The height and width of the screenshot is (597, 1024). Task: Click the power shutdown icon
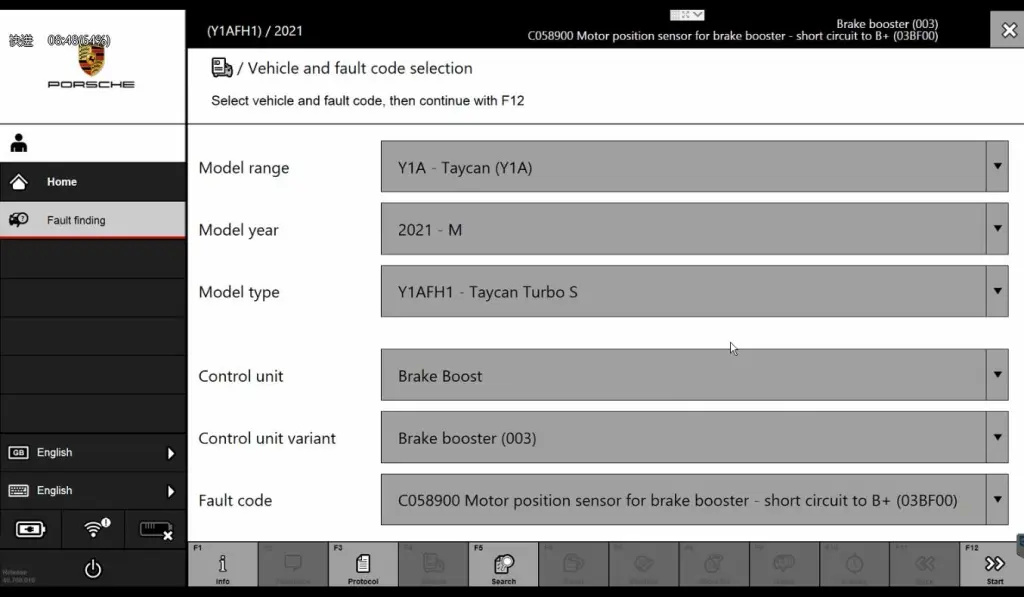[x=93, y=569]
